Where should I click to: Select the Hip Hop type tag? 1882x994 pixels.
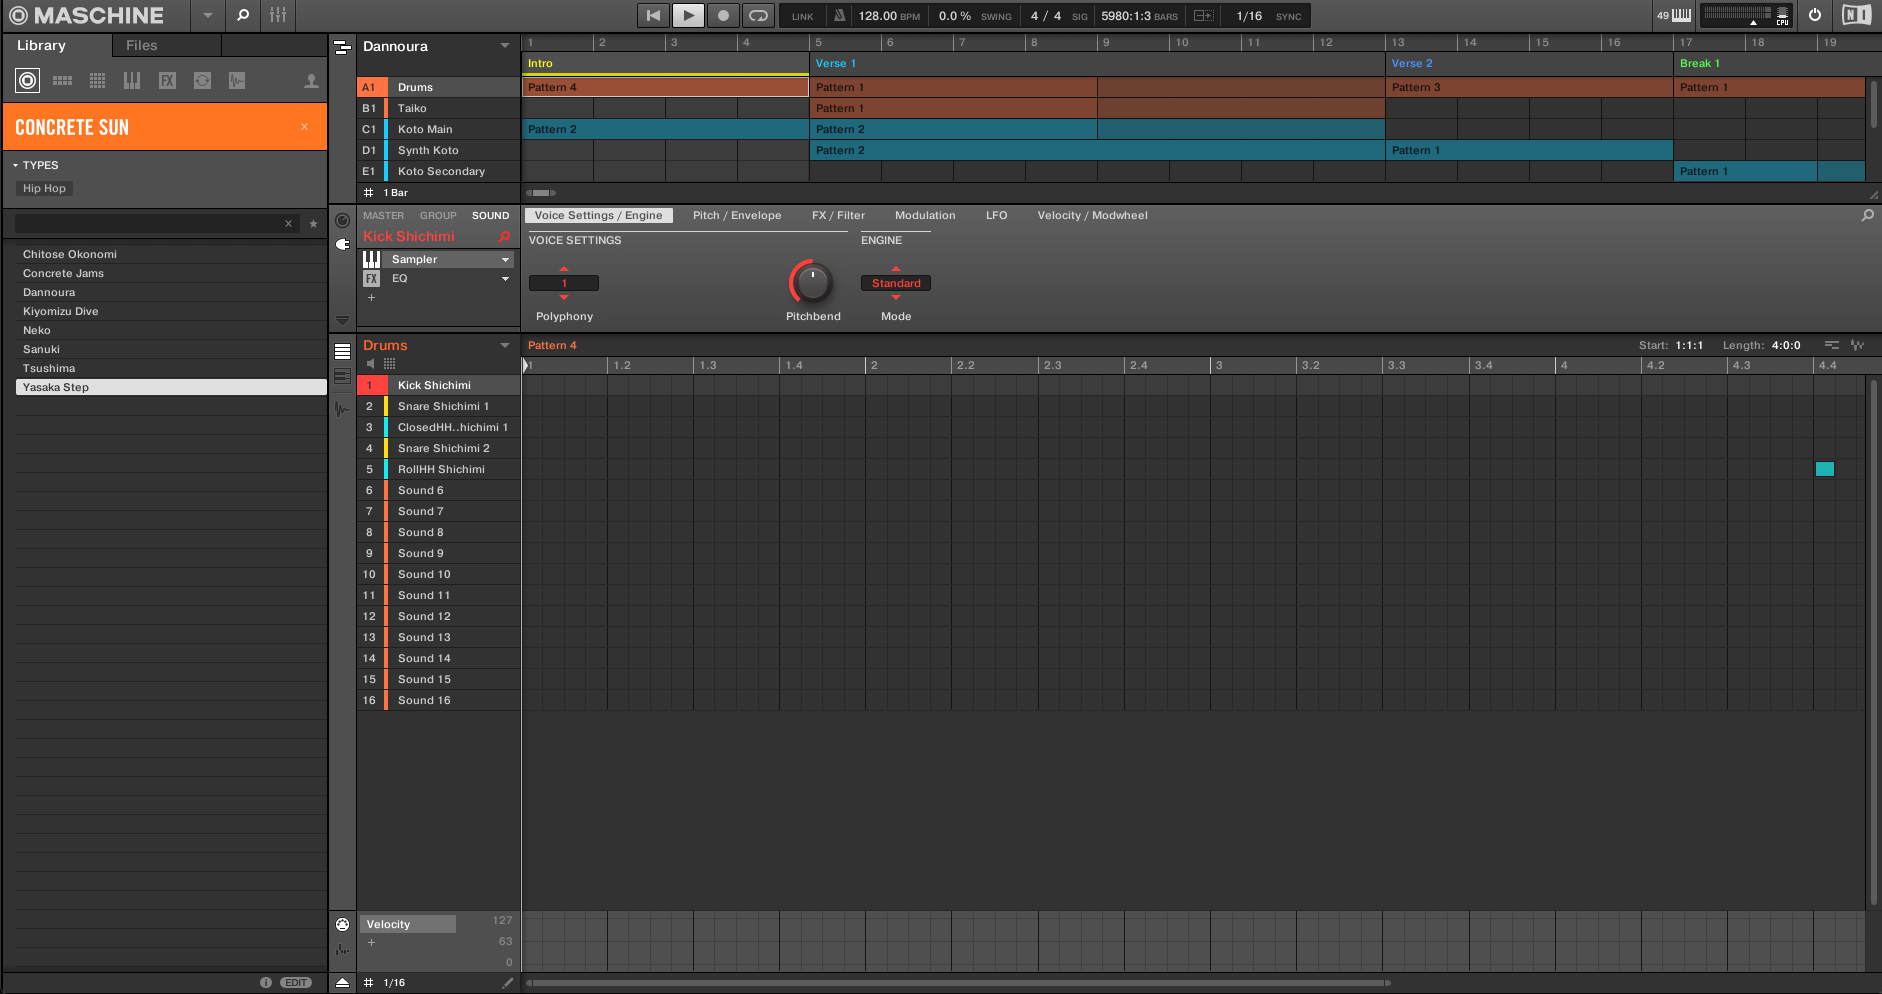(x=44, y=188)
